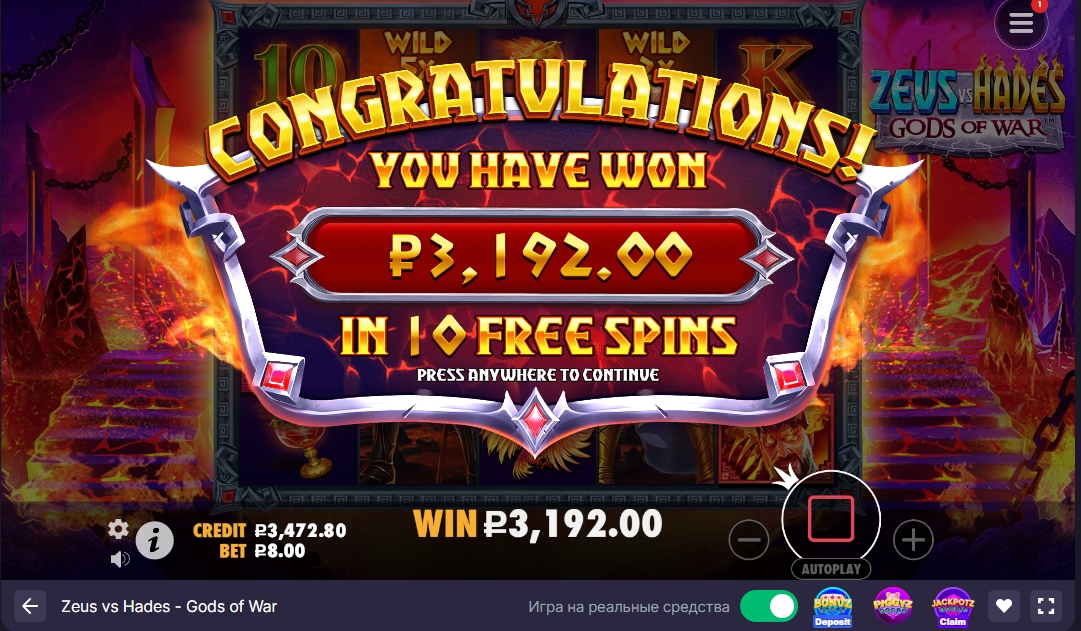Go back using the arrow icon
Screen dimensions: 1081x631
30,606
